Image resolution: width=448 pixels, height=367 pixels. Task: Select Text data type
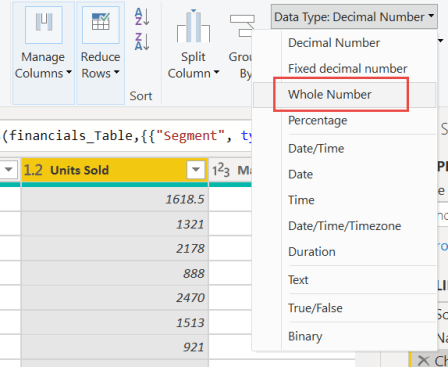345,280
